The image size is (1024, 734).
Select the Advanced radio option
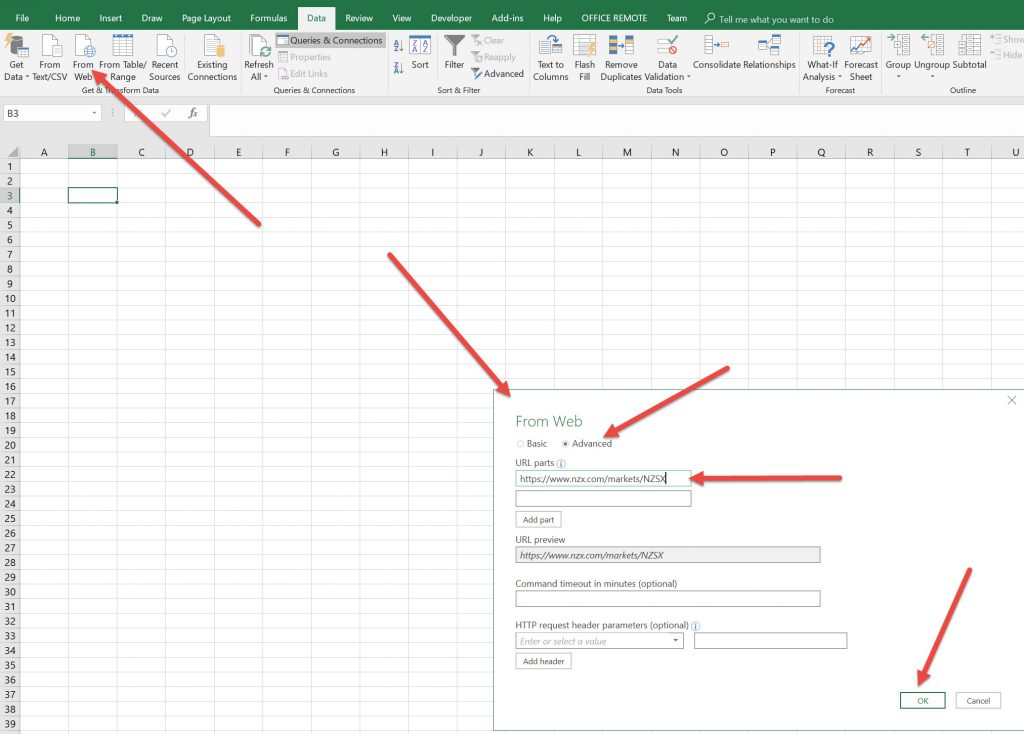(x=566, y=443)
